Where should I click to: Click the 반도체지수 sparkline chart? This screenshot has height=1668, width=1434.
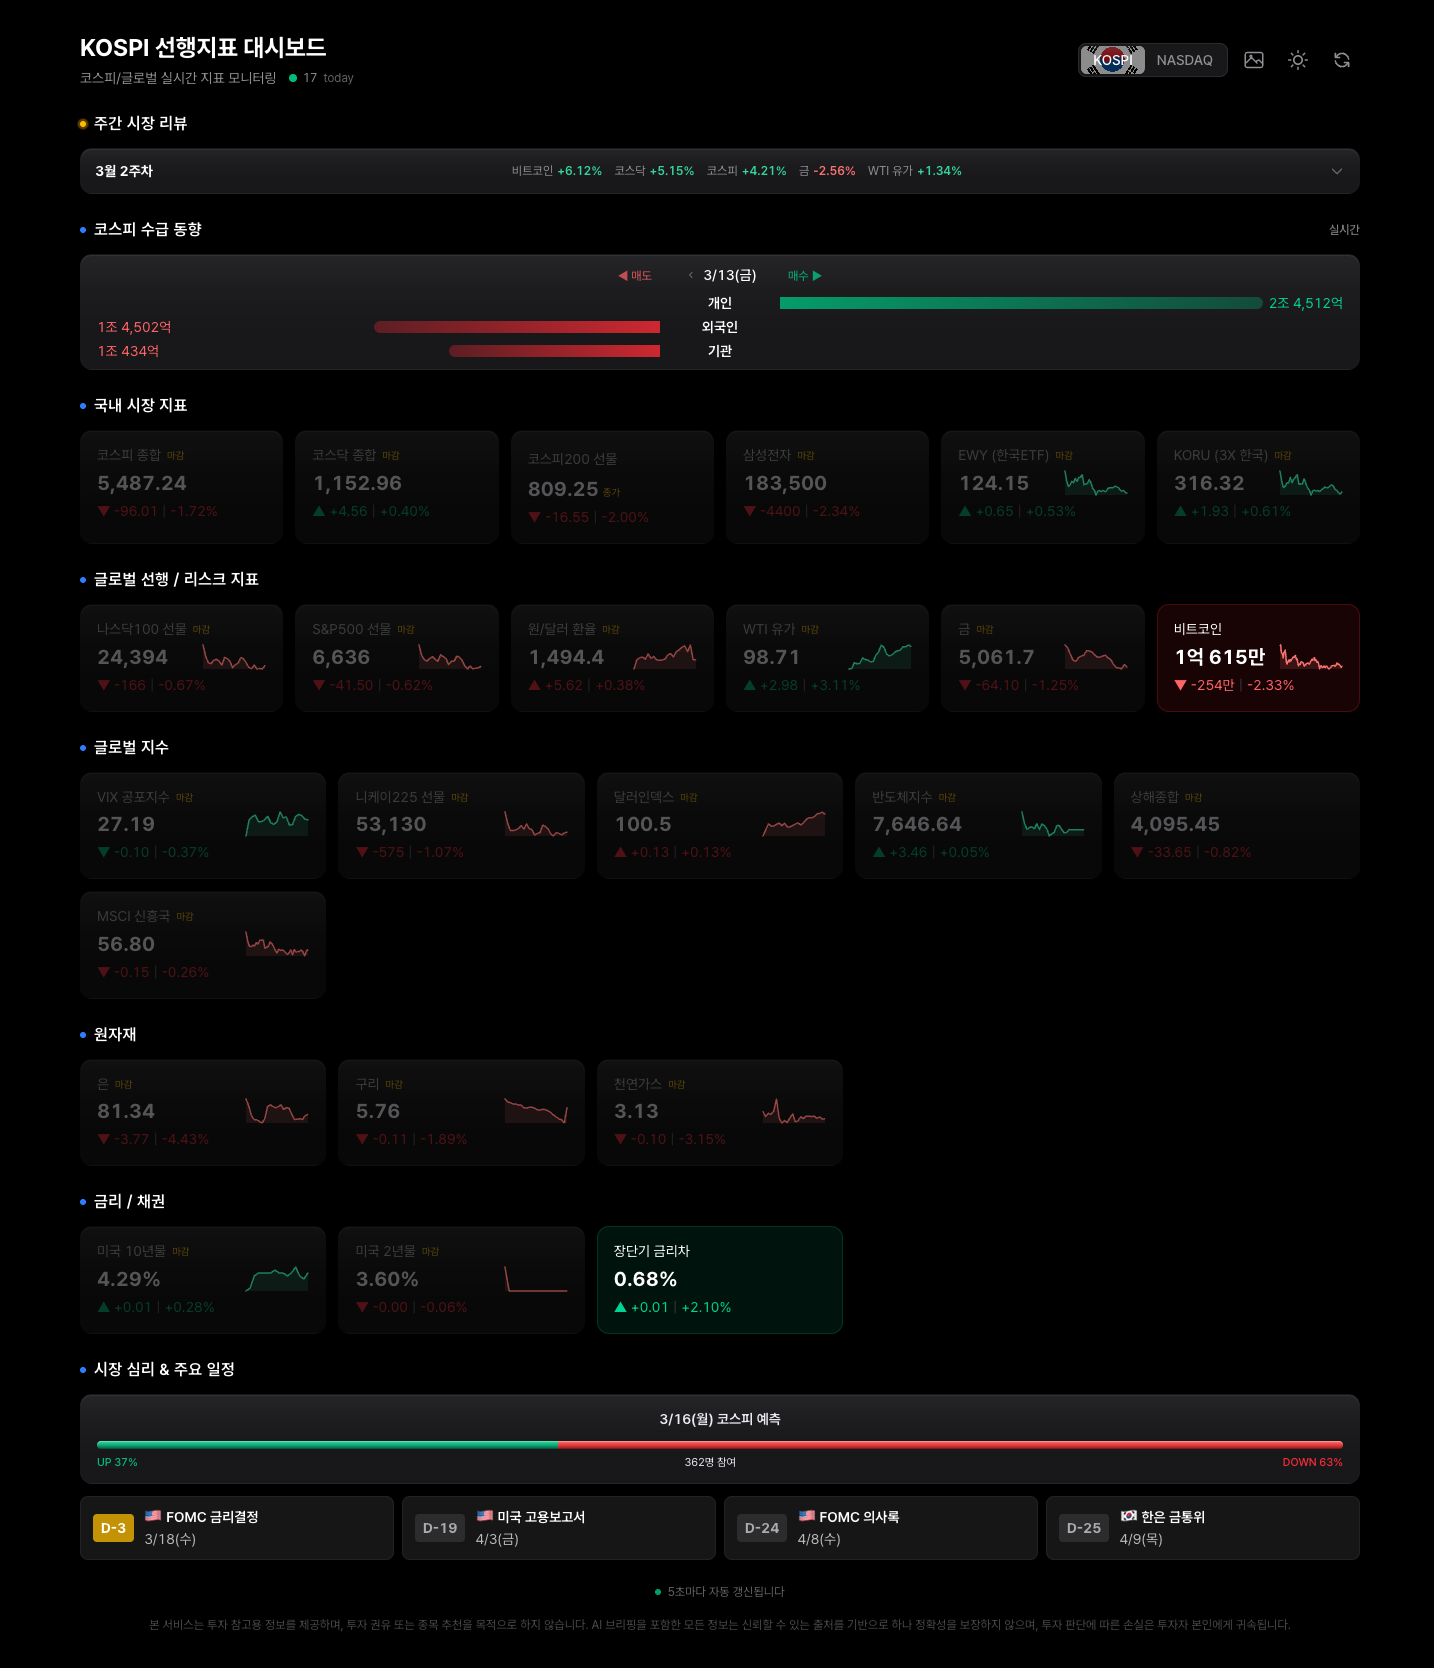(1052, 824)
